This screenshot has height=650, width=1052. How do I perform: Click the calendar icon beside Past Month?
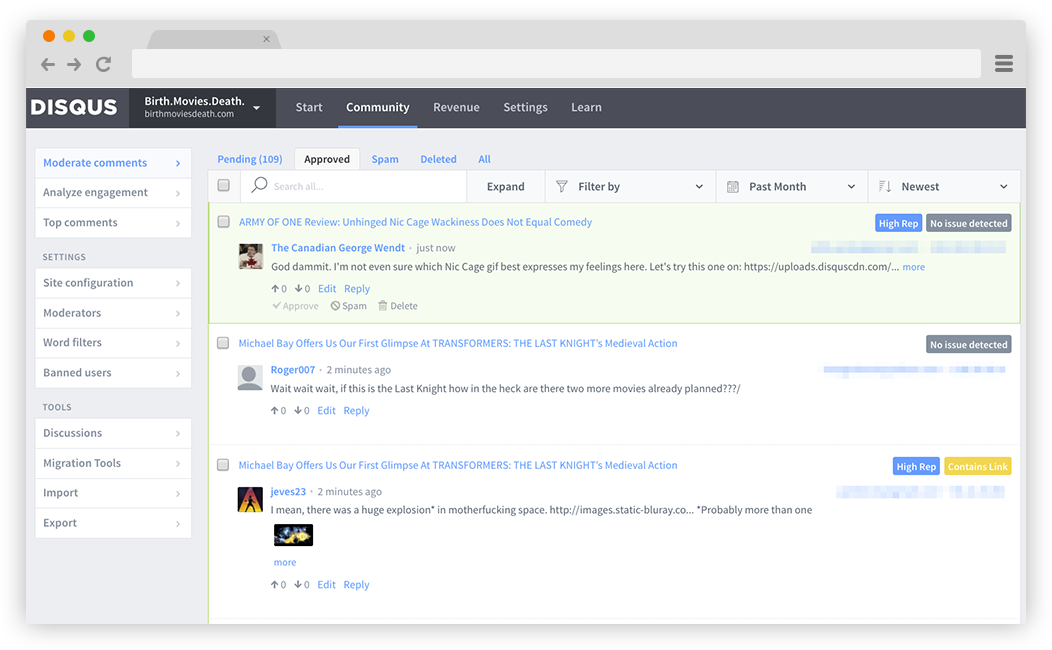733,186
